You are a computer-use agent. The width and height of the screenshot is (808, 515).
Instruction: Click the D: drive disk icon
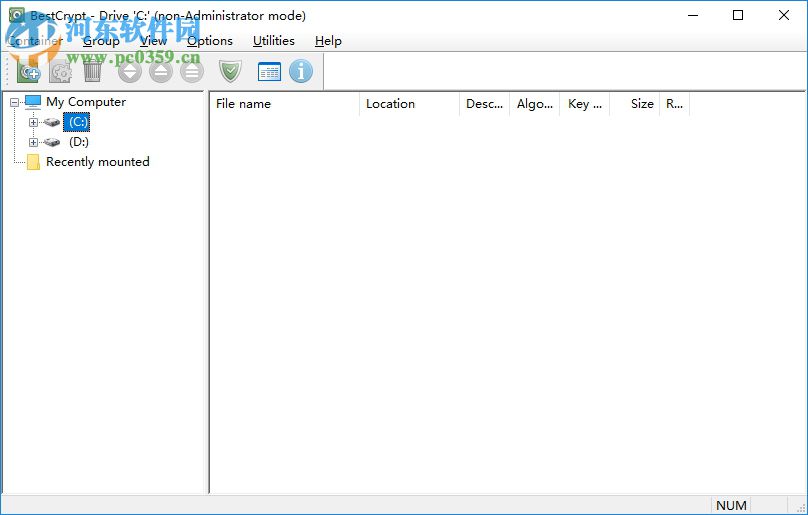coord(52,142)
